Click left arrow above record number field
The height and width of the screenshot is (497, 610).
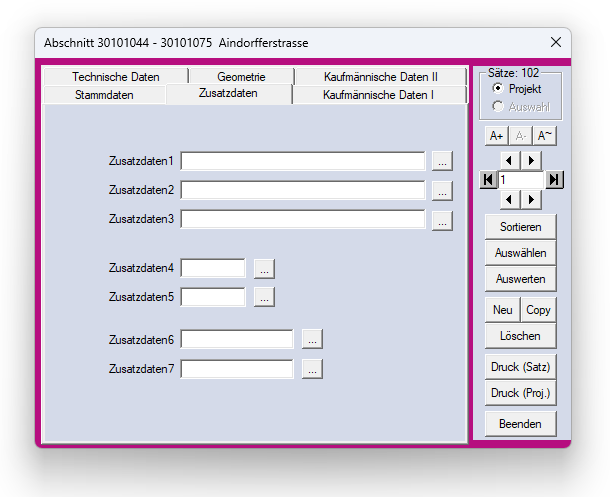click(509, 160)
